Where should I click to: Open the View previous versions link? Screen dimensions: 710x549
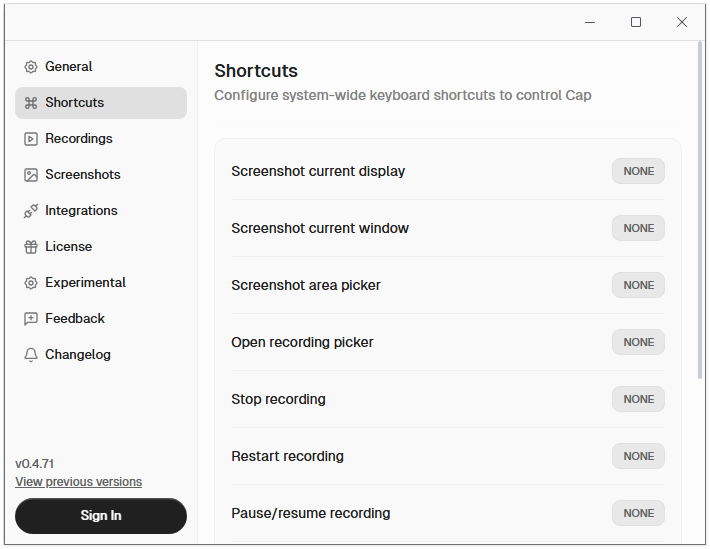pyautogui.click(x=78, y=482)
